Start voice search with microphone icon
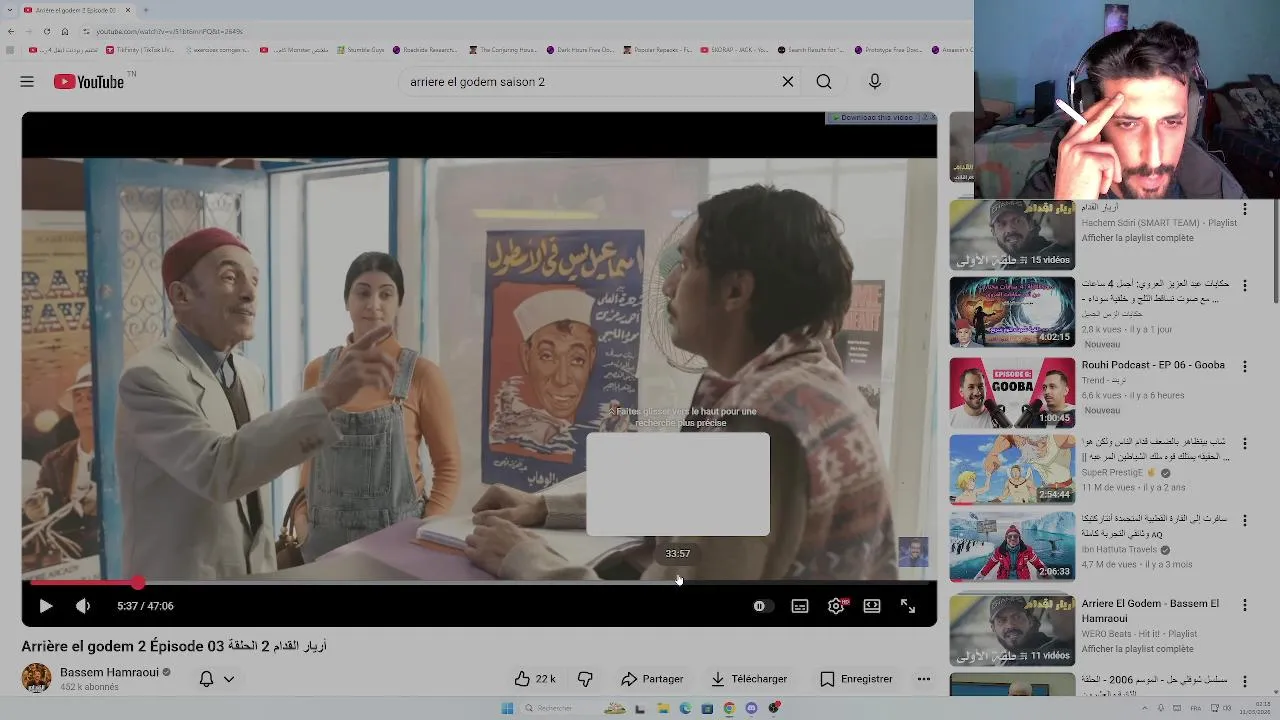The width and height of the screenshot is (1280, 720). [875, 82]
